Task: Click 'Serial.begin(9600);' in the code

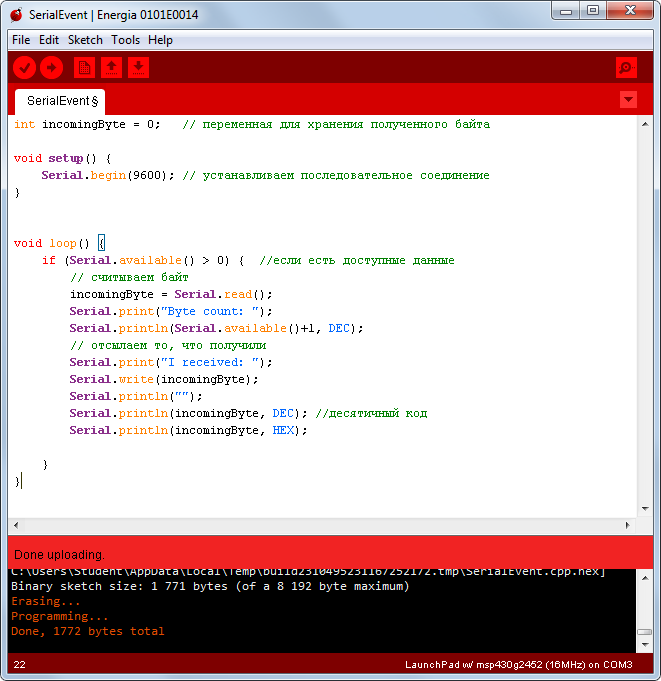Action: pos(108,175)
